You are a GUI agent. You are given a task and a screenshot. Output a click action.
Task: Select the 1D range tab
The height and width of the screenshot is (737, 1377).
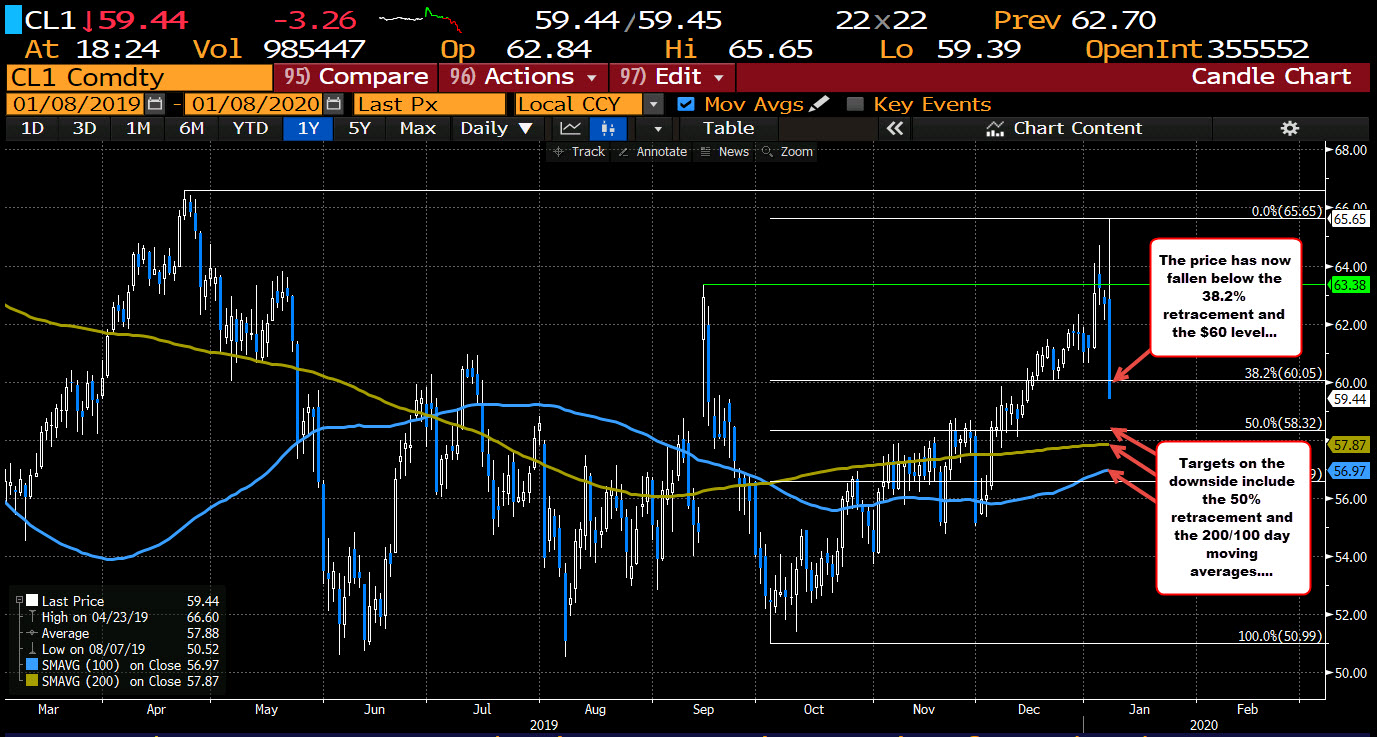click(x=33, y=128)
